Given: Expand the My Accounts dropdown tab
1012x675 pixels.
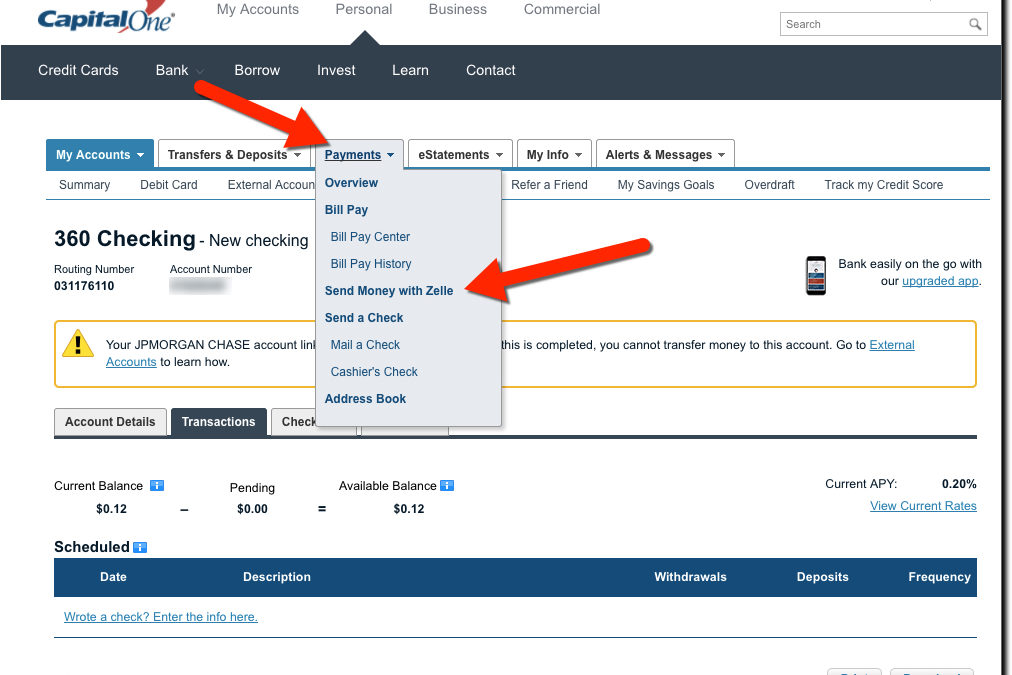Looking at the screenshot, I should pyautogui.click(x=100, y=155).
